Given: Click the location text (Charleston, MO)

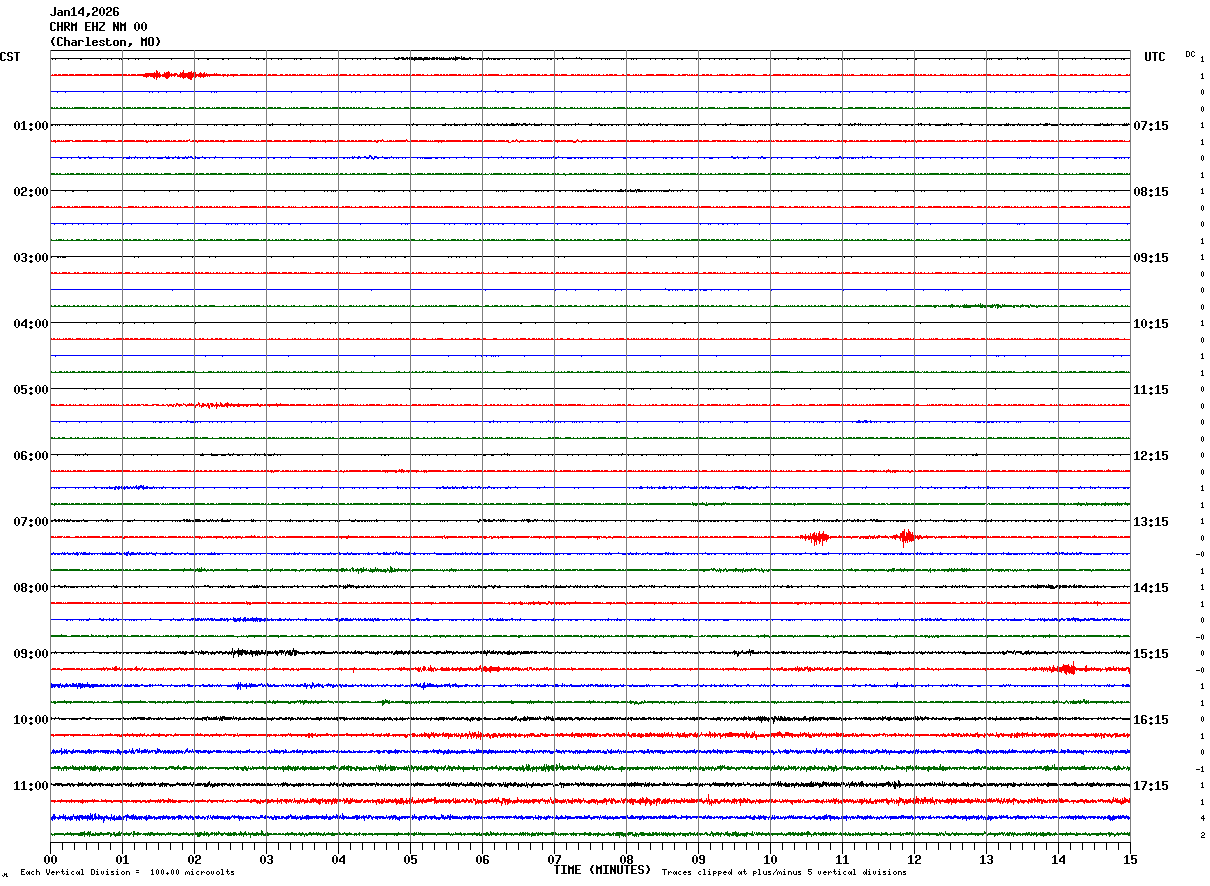Looking at the screenshot, I should point(105,42).
